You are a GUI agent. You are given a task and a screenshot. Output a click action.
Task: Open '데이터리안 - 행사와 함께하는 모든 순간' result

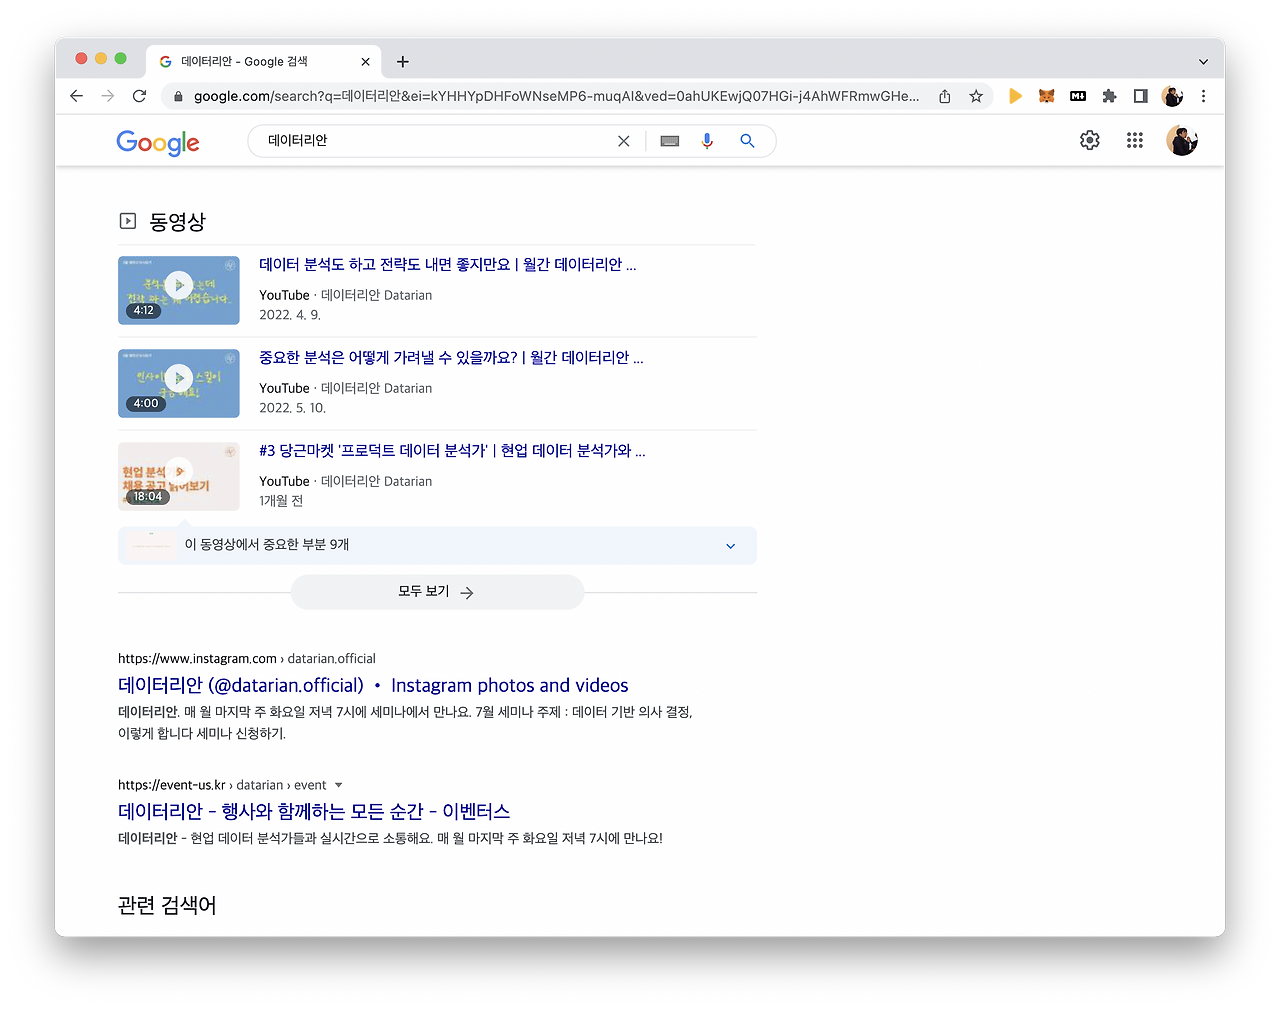[x=314, y=811]
